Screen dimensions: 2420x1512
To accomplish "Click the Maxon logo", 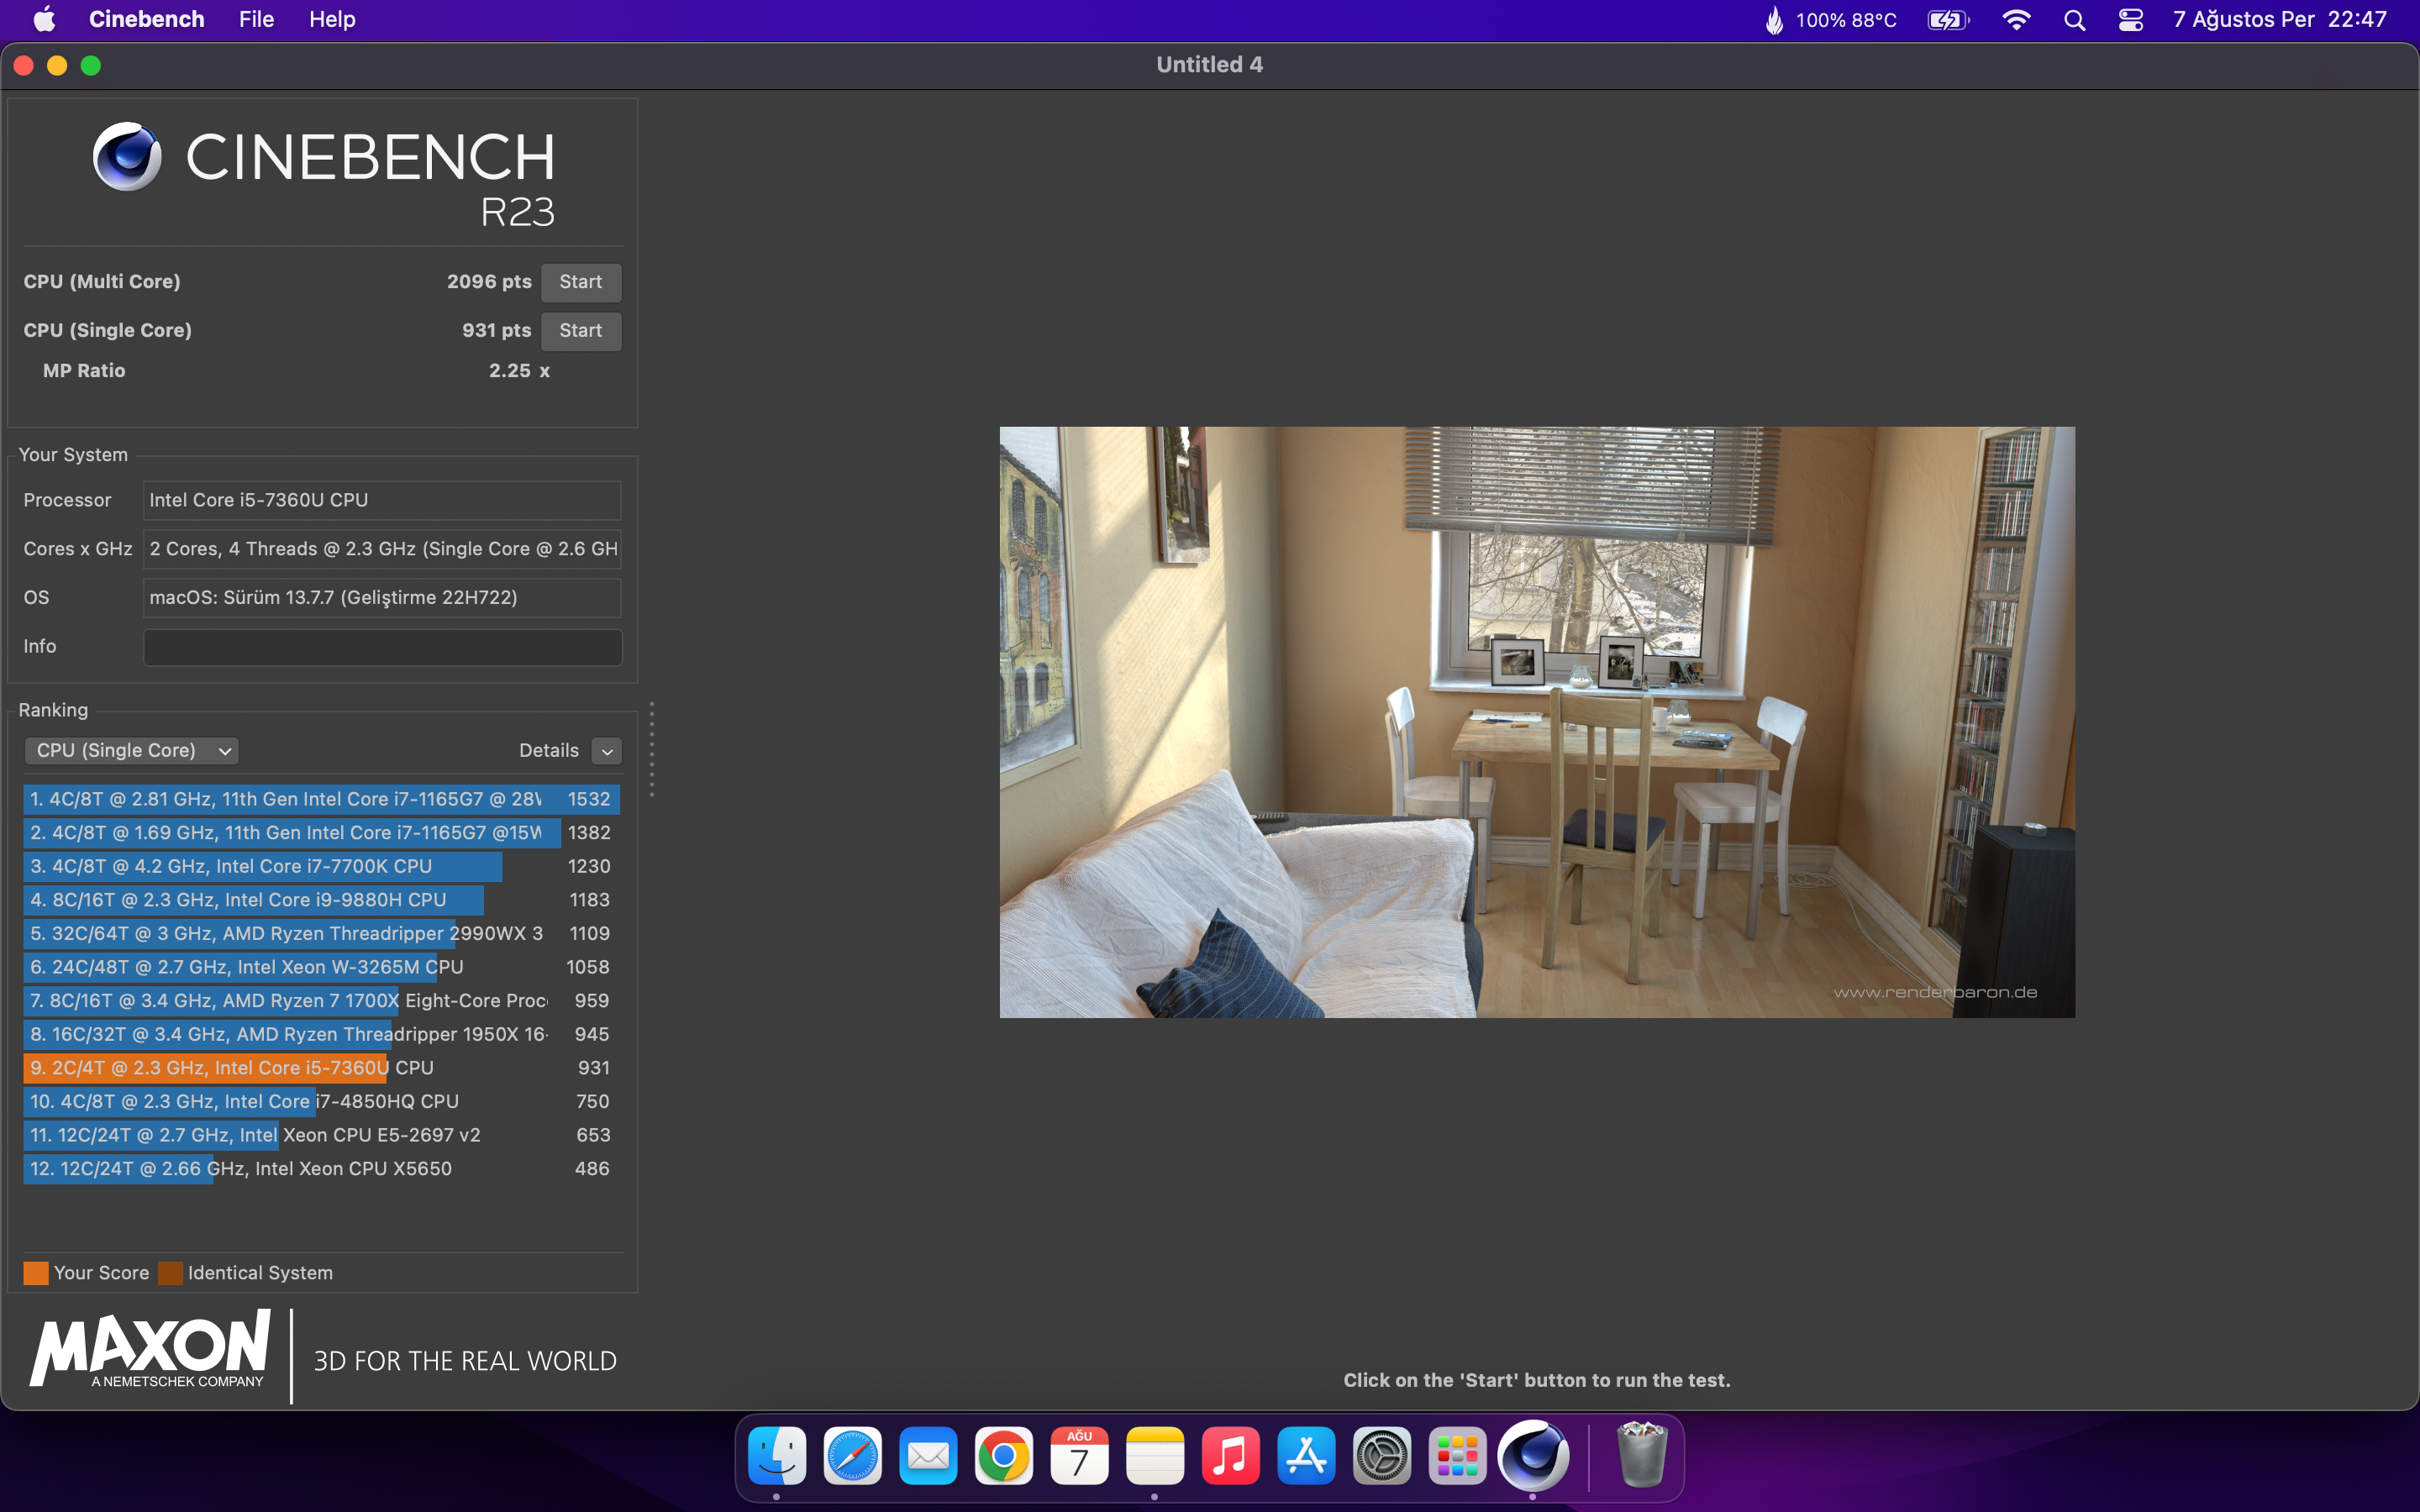I will [150, 1347].
